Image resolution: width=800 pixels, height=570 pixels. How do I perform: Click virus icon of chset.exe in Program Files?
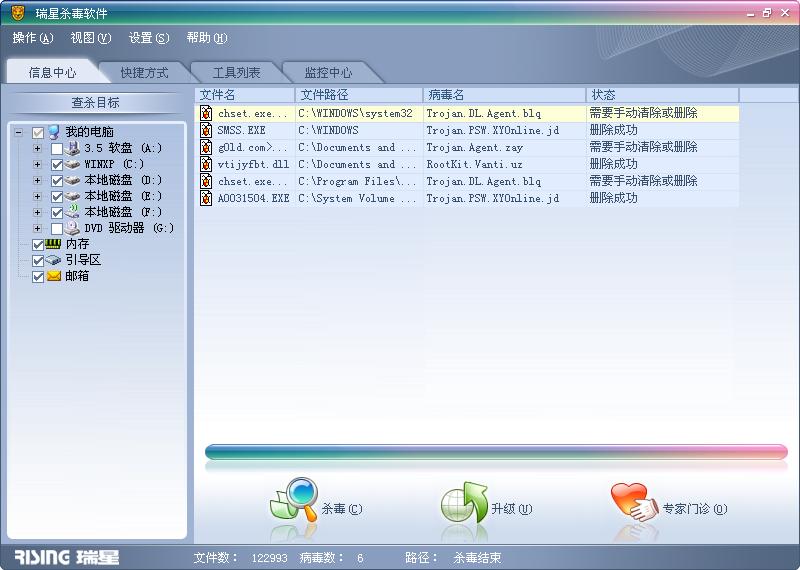206,181
